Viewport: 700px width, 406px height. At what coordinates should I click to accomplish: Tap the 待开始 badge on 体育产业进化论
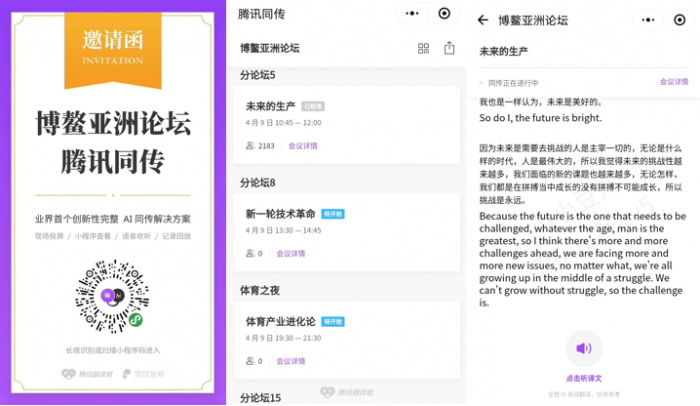coord(333,322)
